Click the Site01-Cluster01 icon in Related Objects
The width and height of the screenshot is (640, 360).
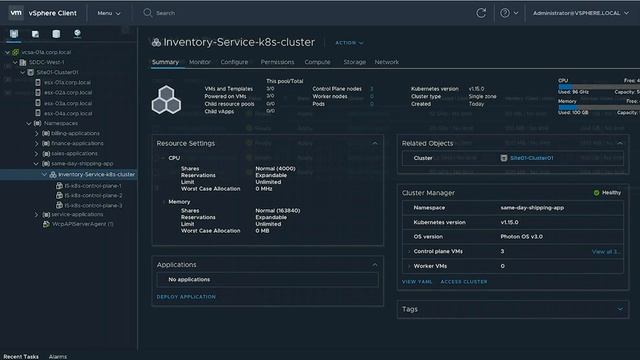point(504,158)
